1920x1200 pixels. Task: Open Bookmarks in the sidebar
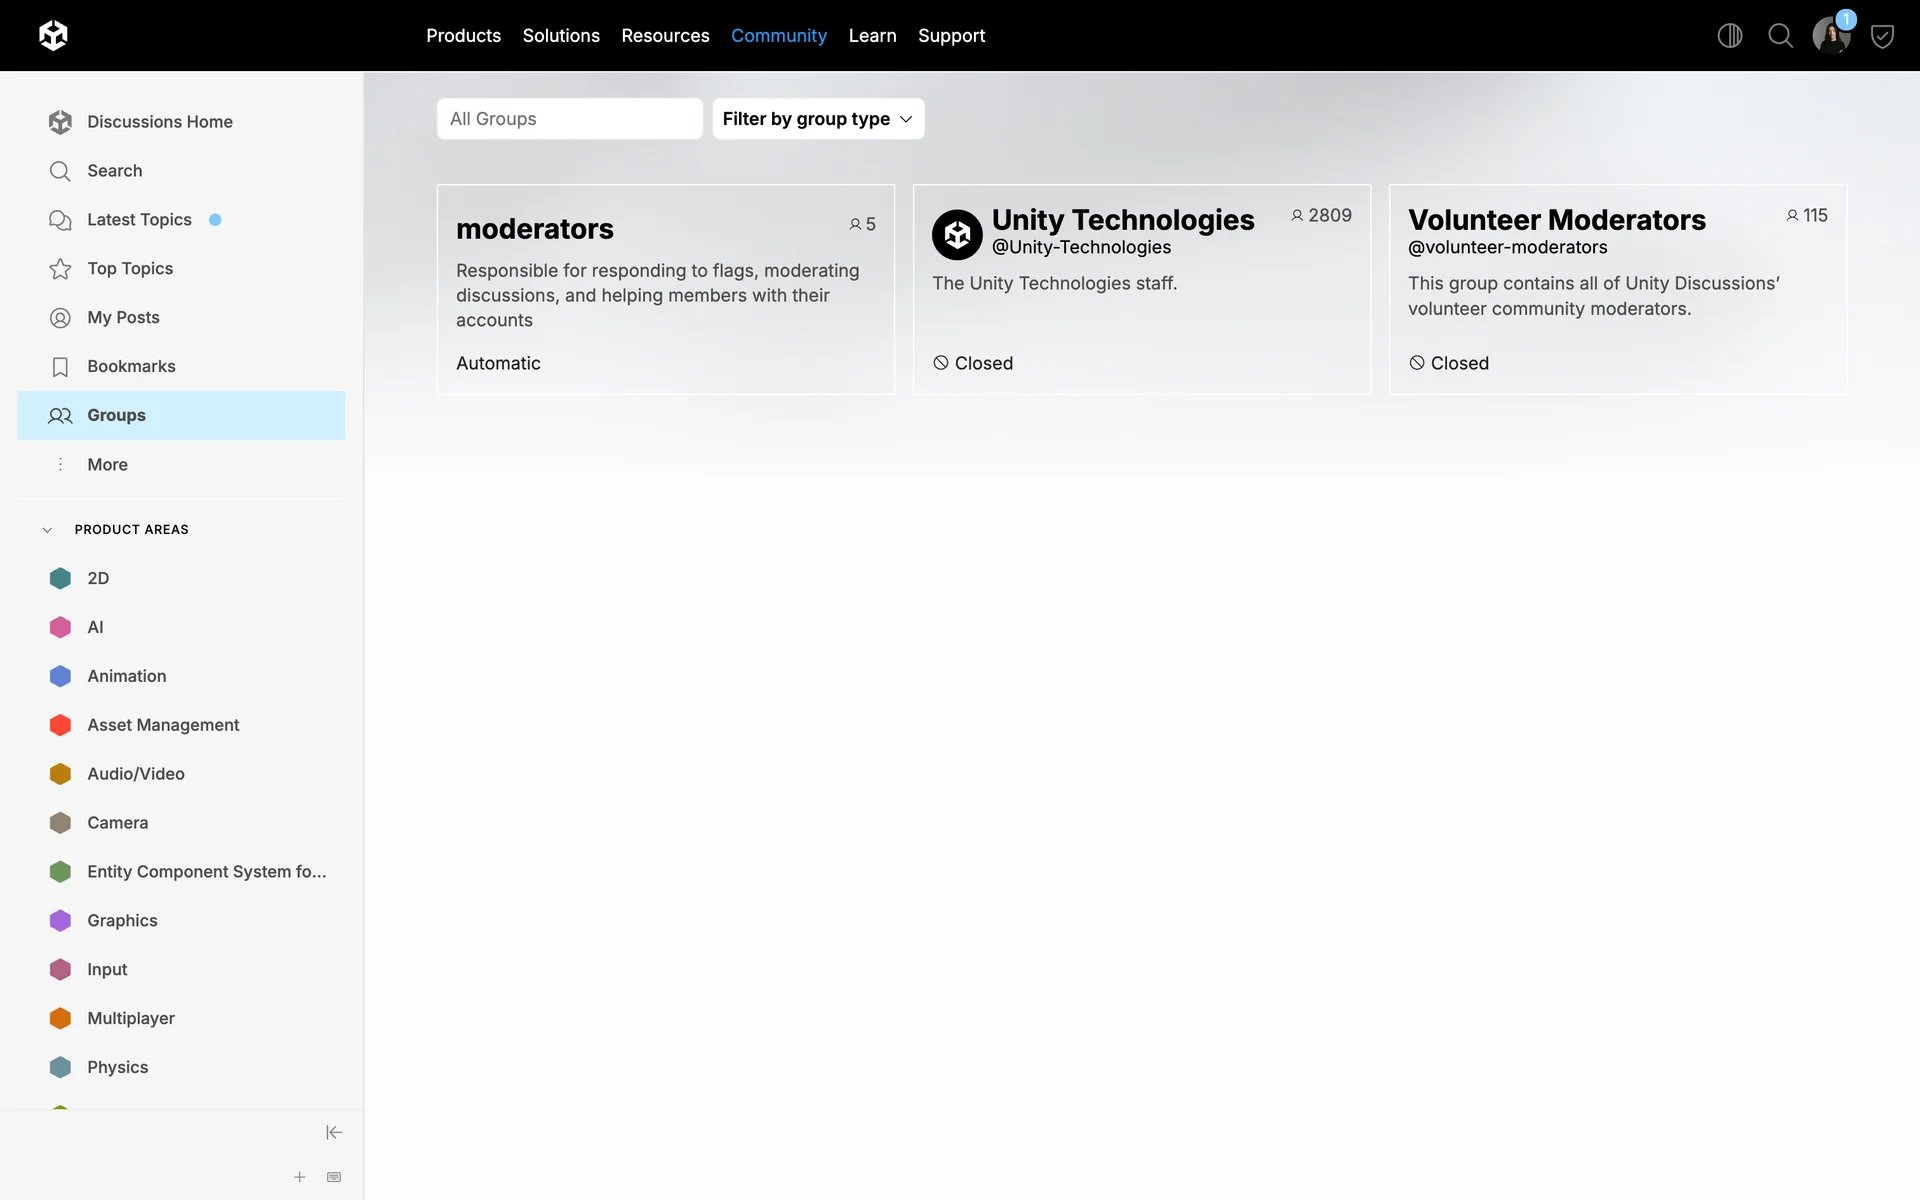(131, 366)
